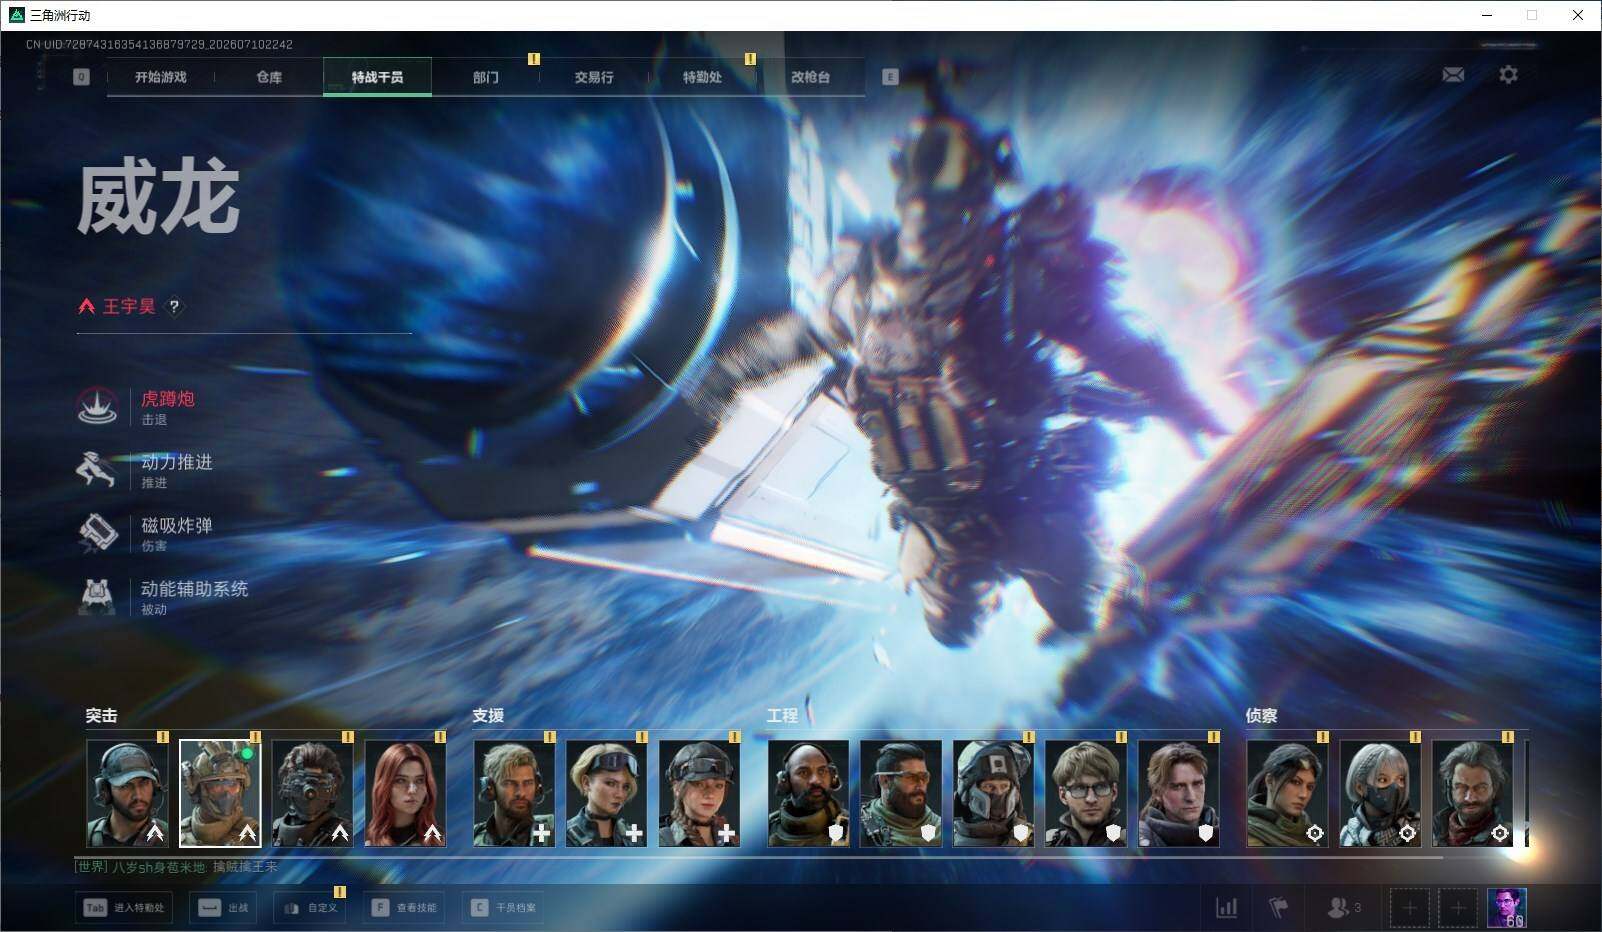Click the 查看技能 button

tap(405, 908)
